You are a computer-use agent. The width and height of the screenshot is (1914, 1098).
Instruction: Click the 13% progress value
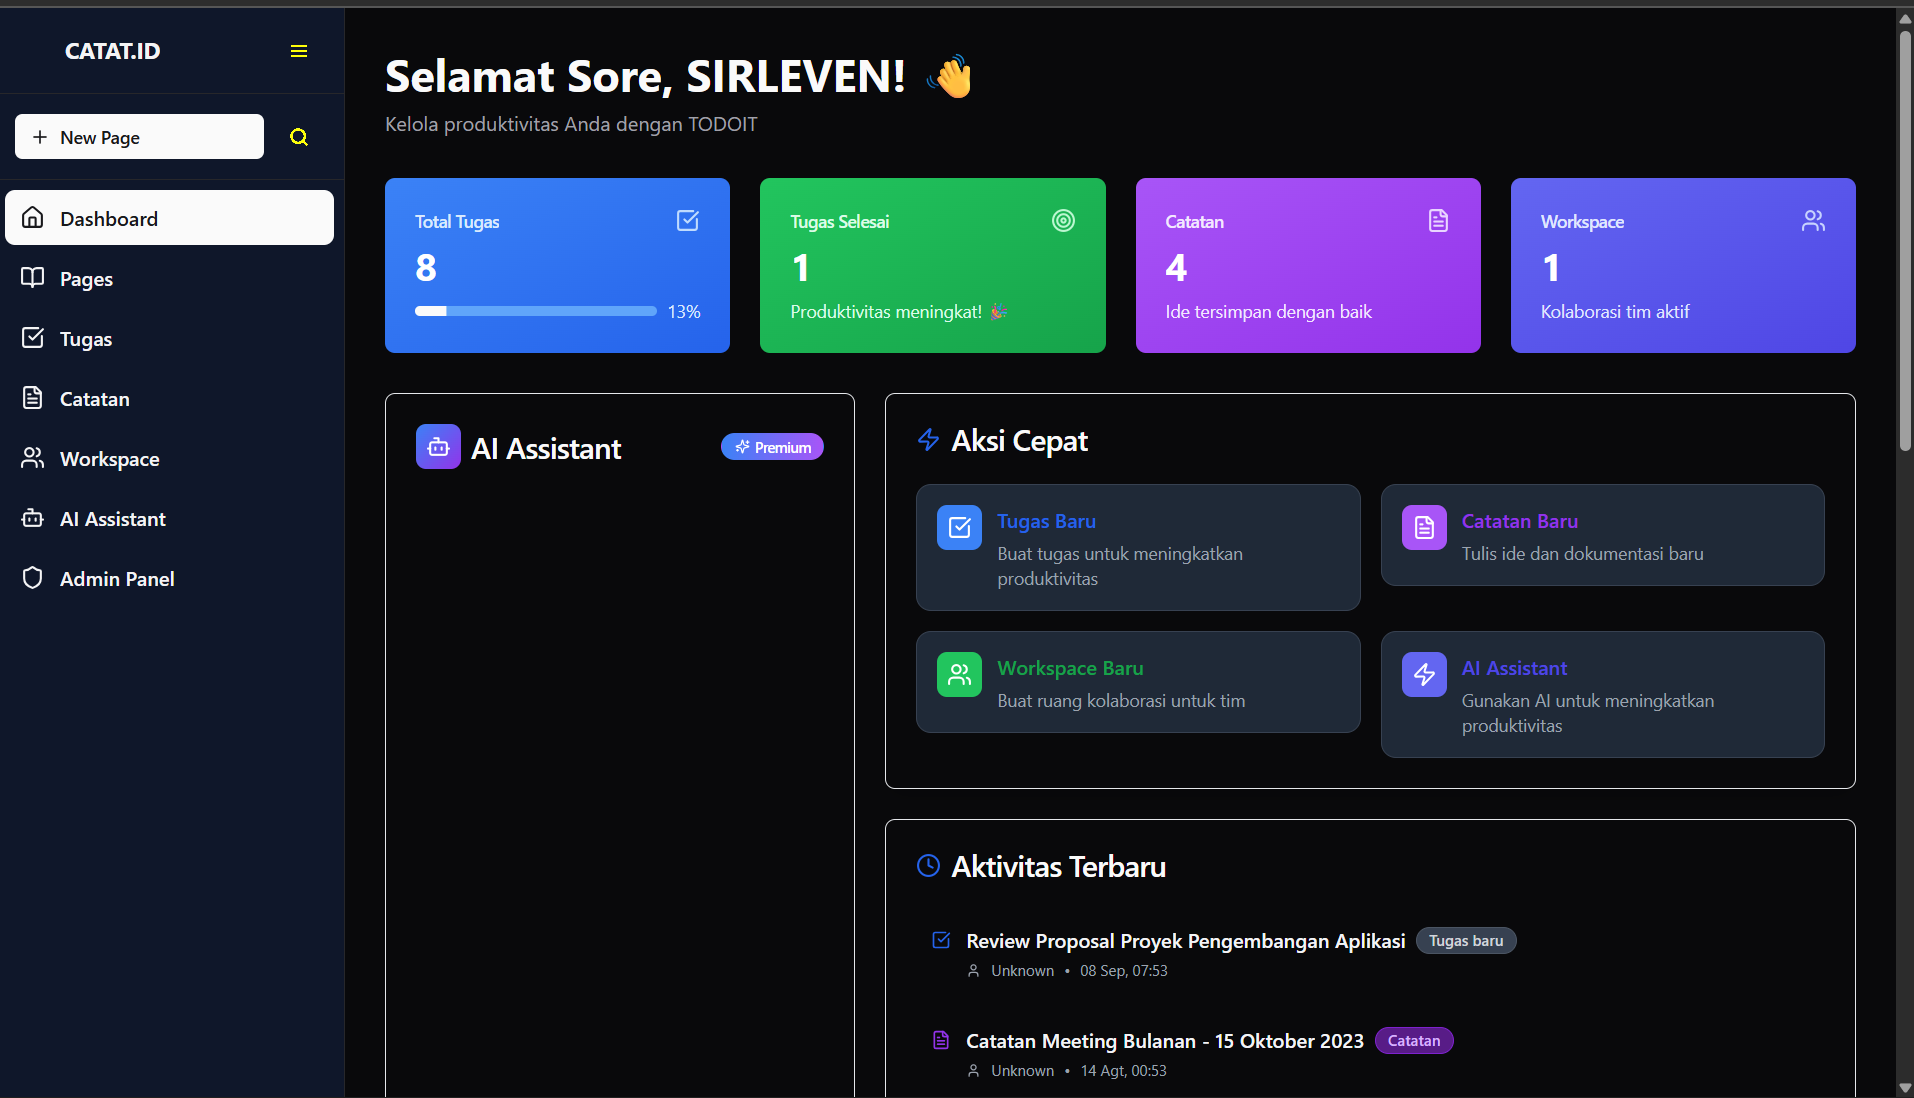684,312
